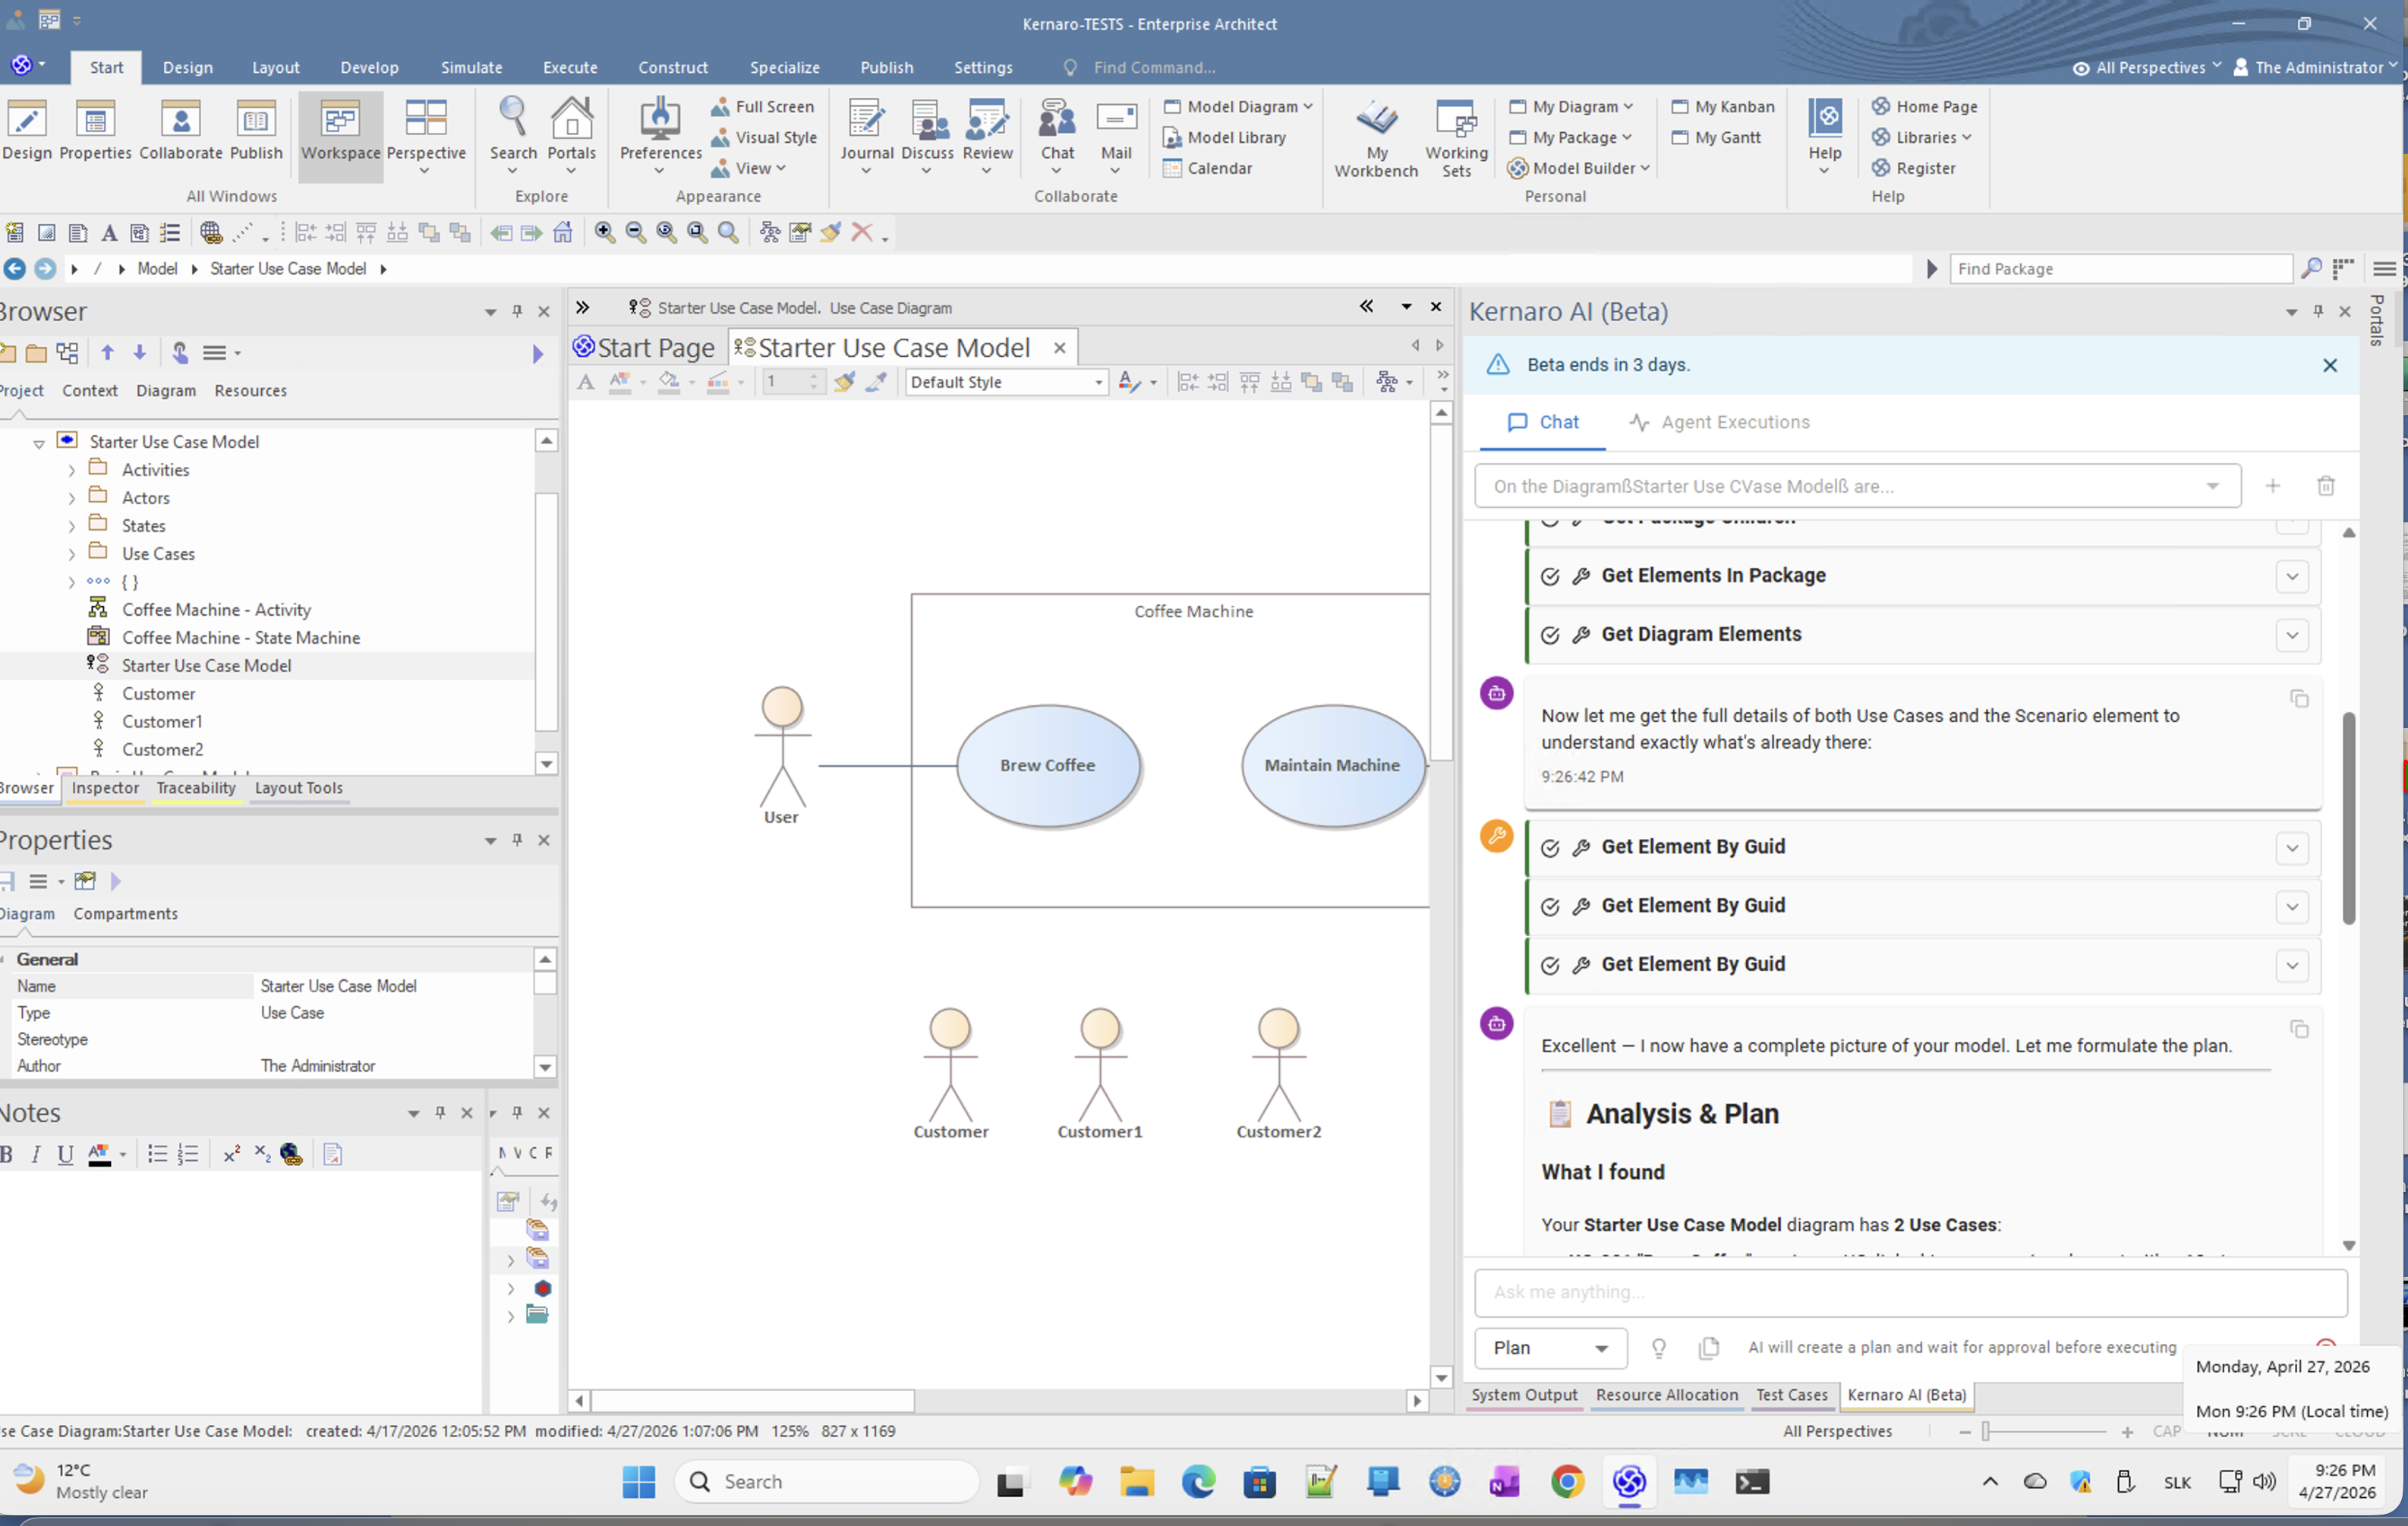2408x1526 pixels.
Task: Switch to the Agent Executions tab
Action: tap(1719, 423)
